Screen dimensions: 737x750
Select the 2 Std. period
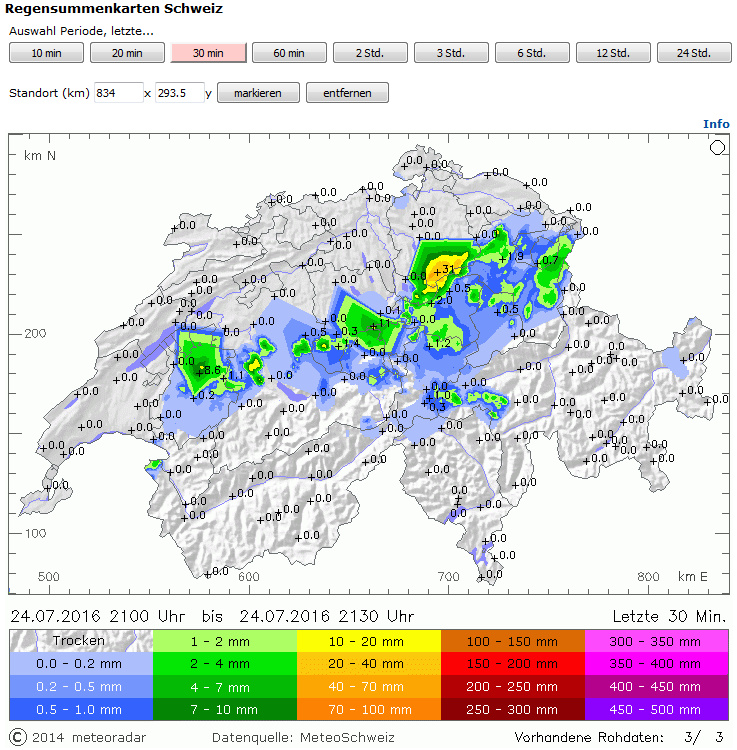pyautogui.click(x=370, y=53)
